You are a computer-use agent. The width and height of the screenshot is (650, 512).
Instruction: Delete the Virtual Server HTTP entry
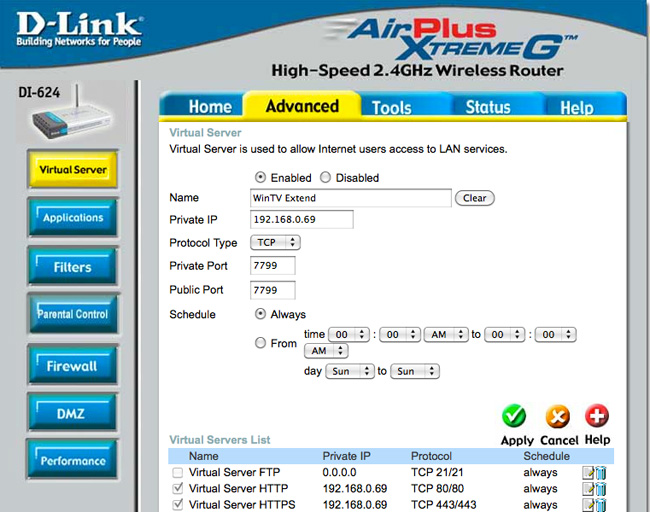[x=601, y=489]
